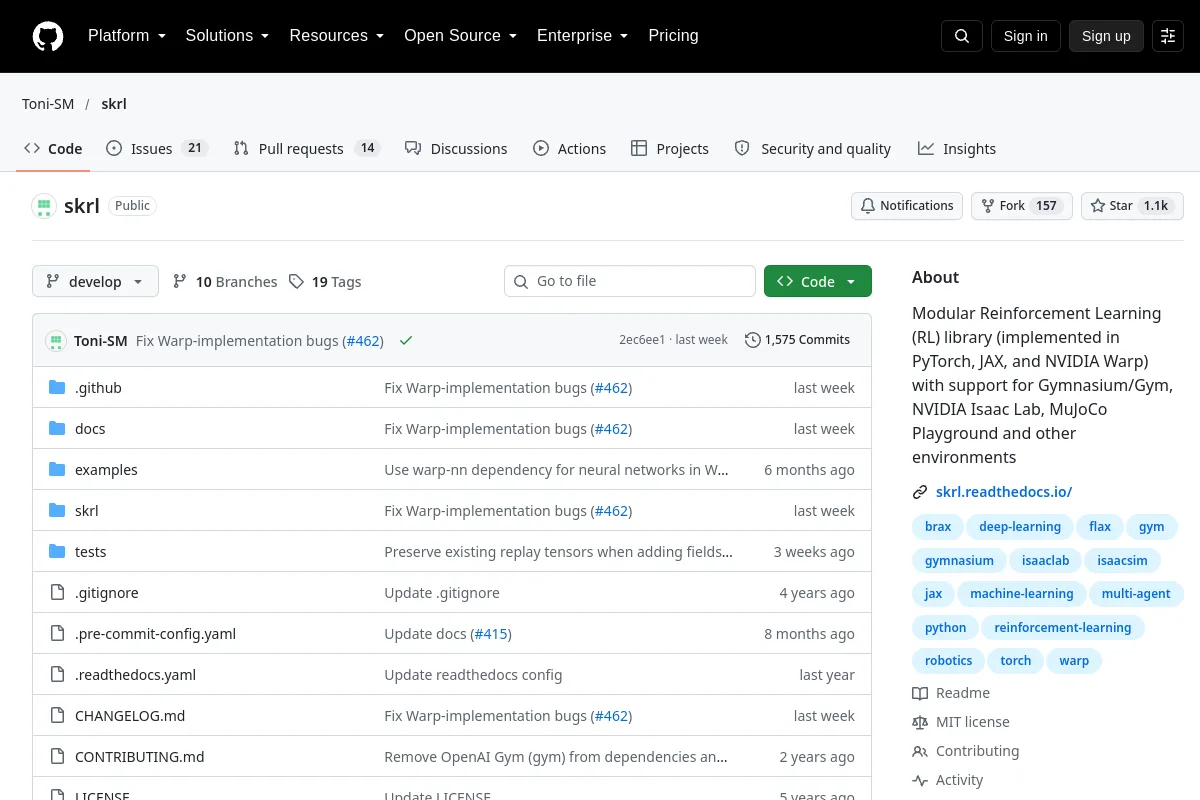Click the GitHub logo icon
1200x800 pixels.
[x=48, y=36]
